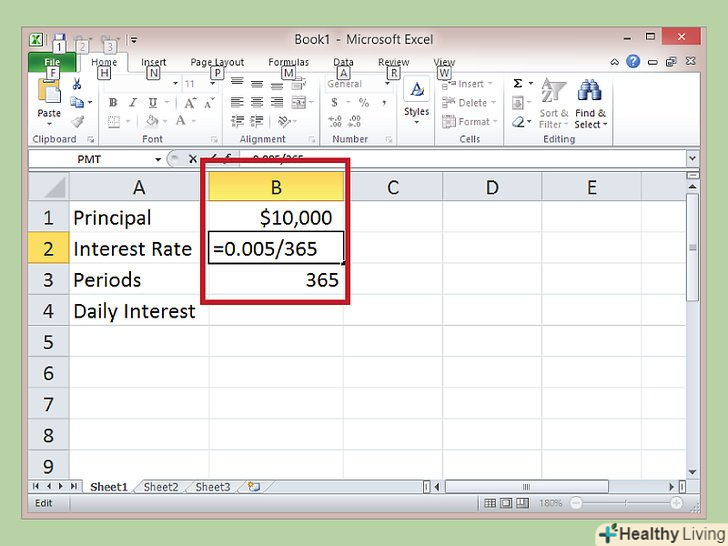Click the Percent Style icon
This screenshot has height=546, width=728.
click(x=364, y=103)
